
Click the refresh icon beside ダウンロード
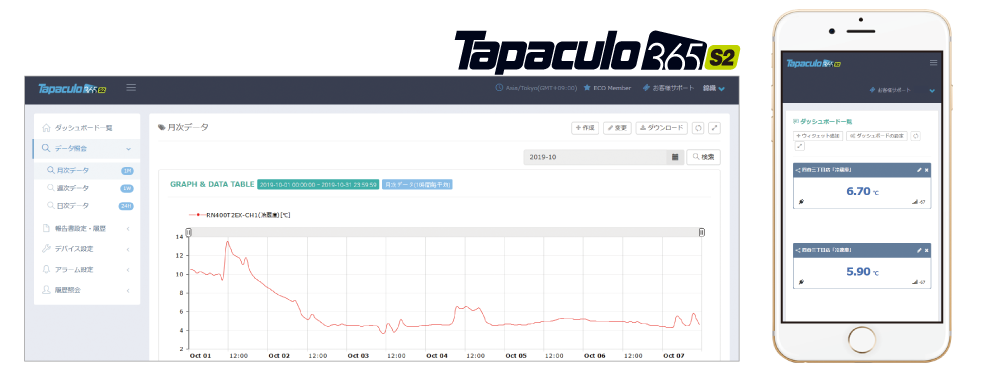point(698,128)
